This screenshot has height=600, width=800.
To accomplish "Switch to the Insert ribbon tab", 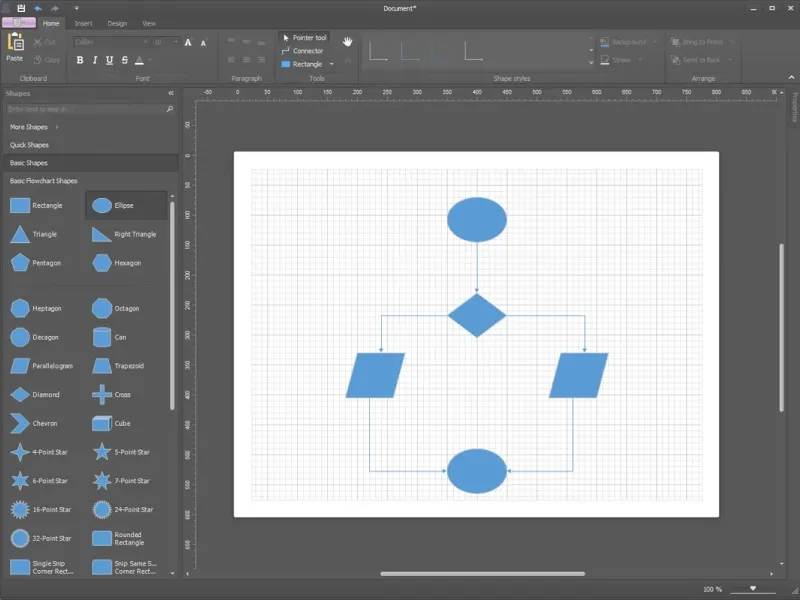I will (83, 23).
